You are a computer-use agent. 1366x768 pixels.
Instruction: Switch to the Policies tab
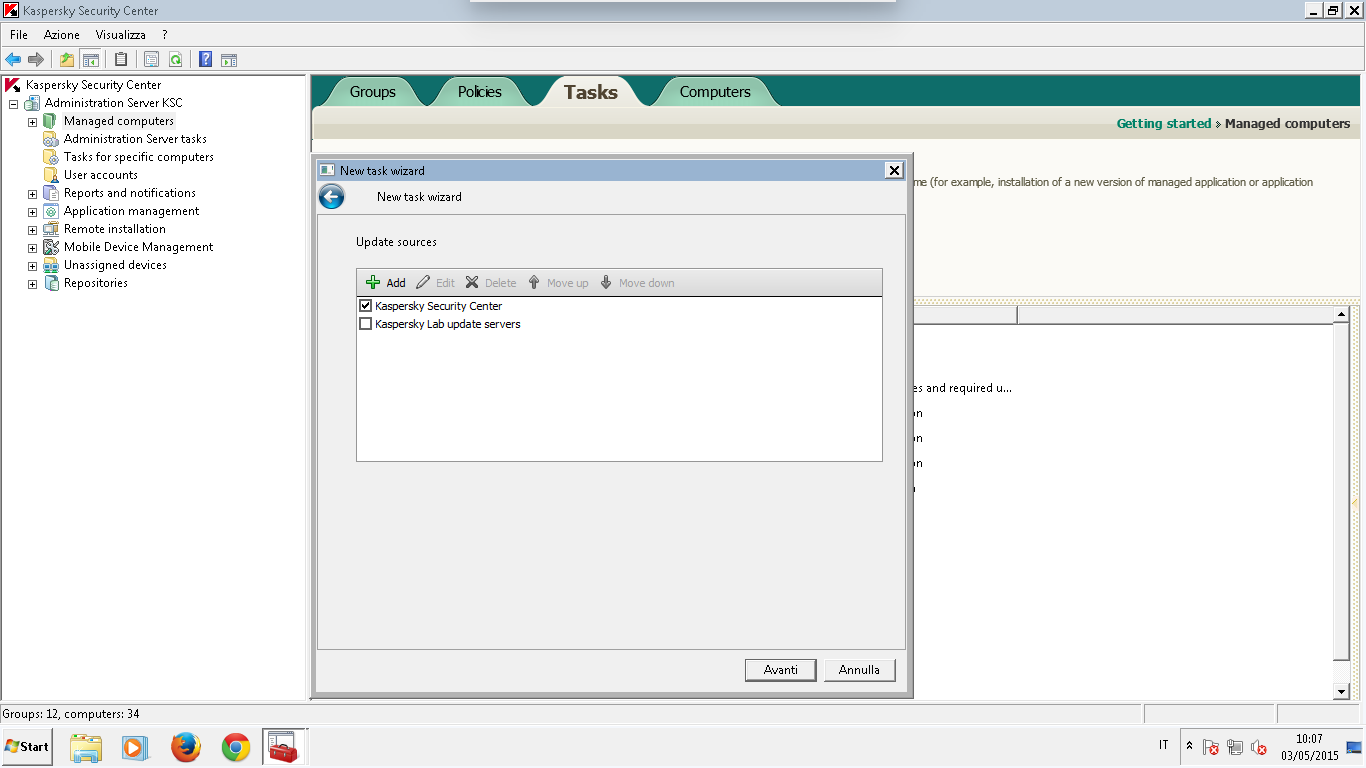[x=480, y=92]
